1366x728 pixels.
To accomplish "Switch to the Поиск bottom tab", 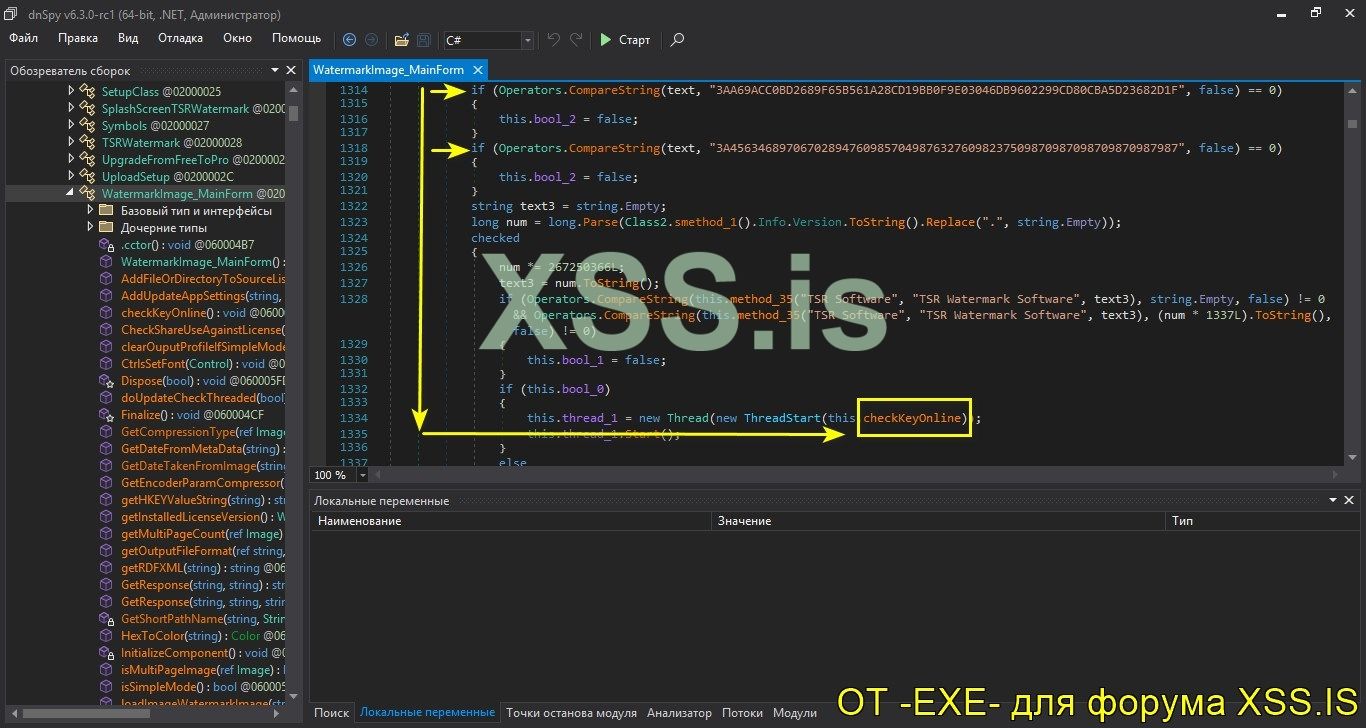I will tap(332, 713).
